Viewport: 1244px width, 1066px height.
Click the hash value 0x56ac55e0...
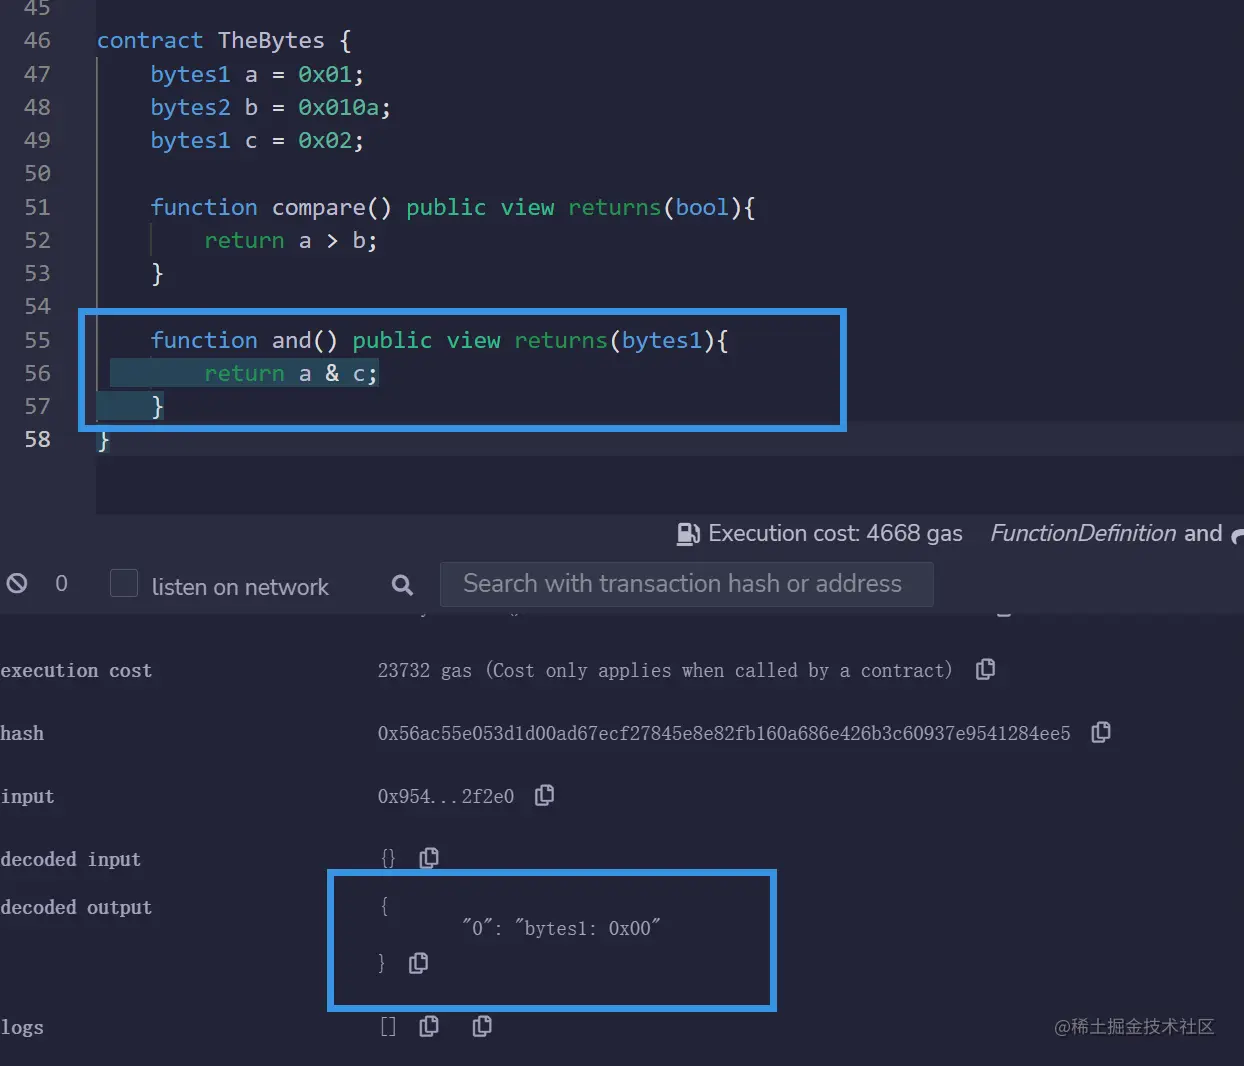coord(724,733)
